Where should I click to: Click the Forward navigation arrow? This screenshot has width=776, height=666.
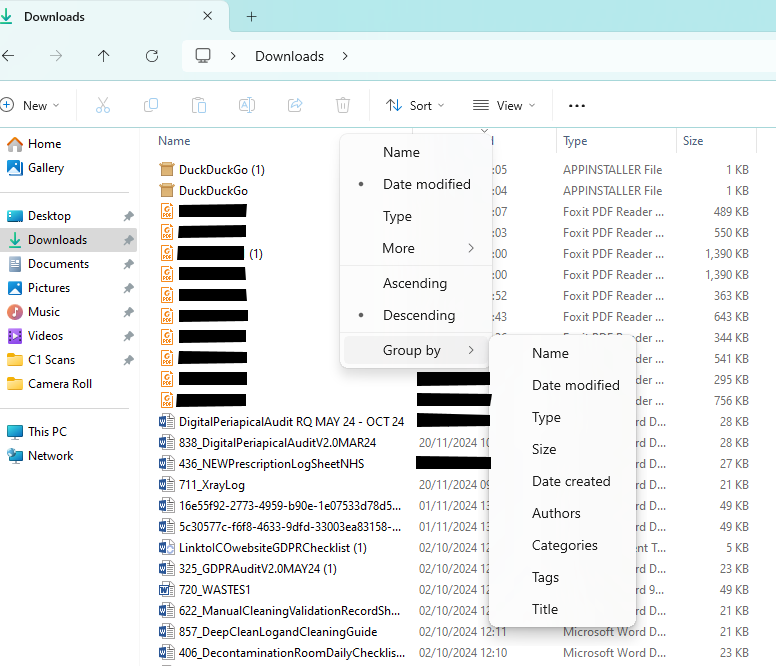point(56,56)
